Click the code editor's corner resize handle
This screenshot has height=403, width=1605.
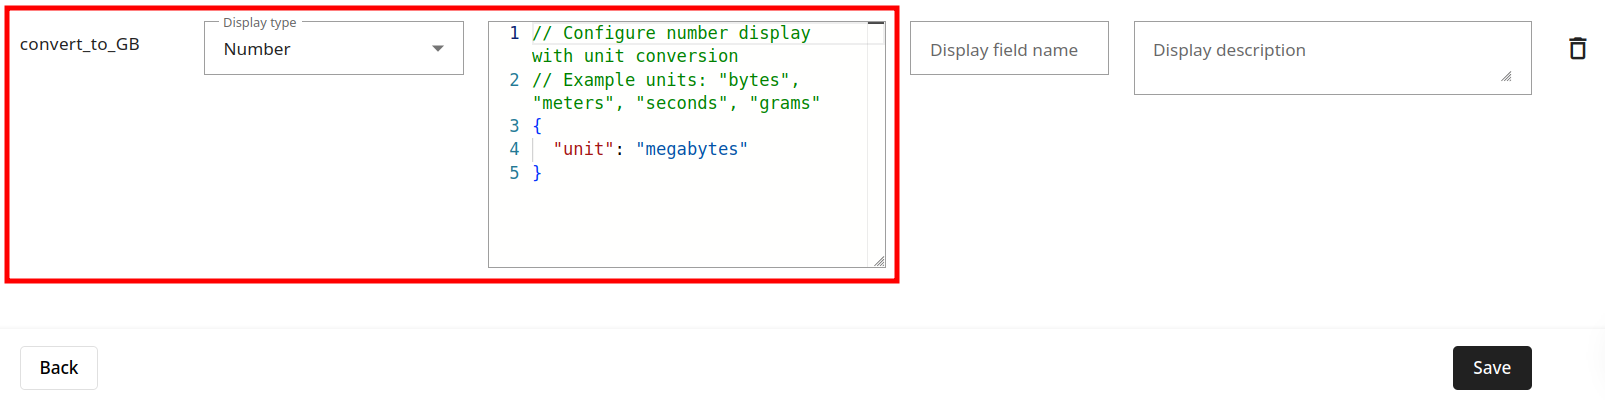pyautogui.click(x=879, y=261)
